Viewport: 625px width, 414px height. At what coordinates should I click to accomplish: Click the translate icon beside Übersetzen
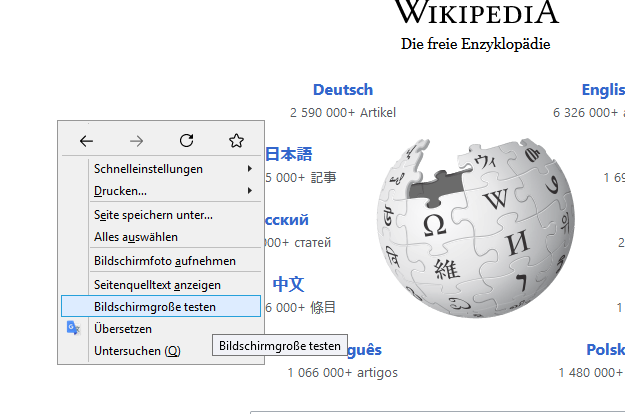point(73,328)
